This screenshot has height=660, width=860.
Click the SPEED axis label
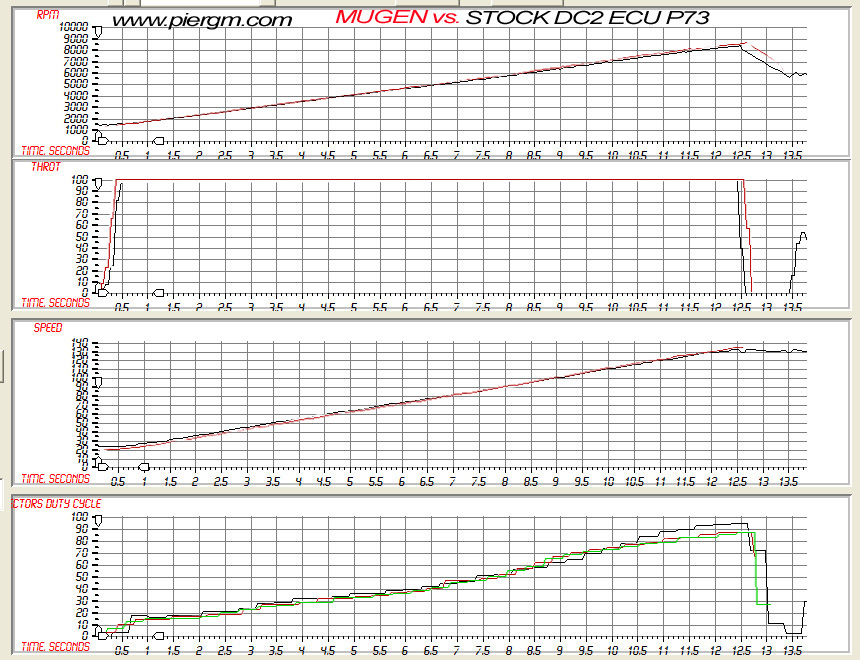[x=47, y=327]
